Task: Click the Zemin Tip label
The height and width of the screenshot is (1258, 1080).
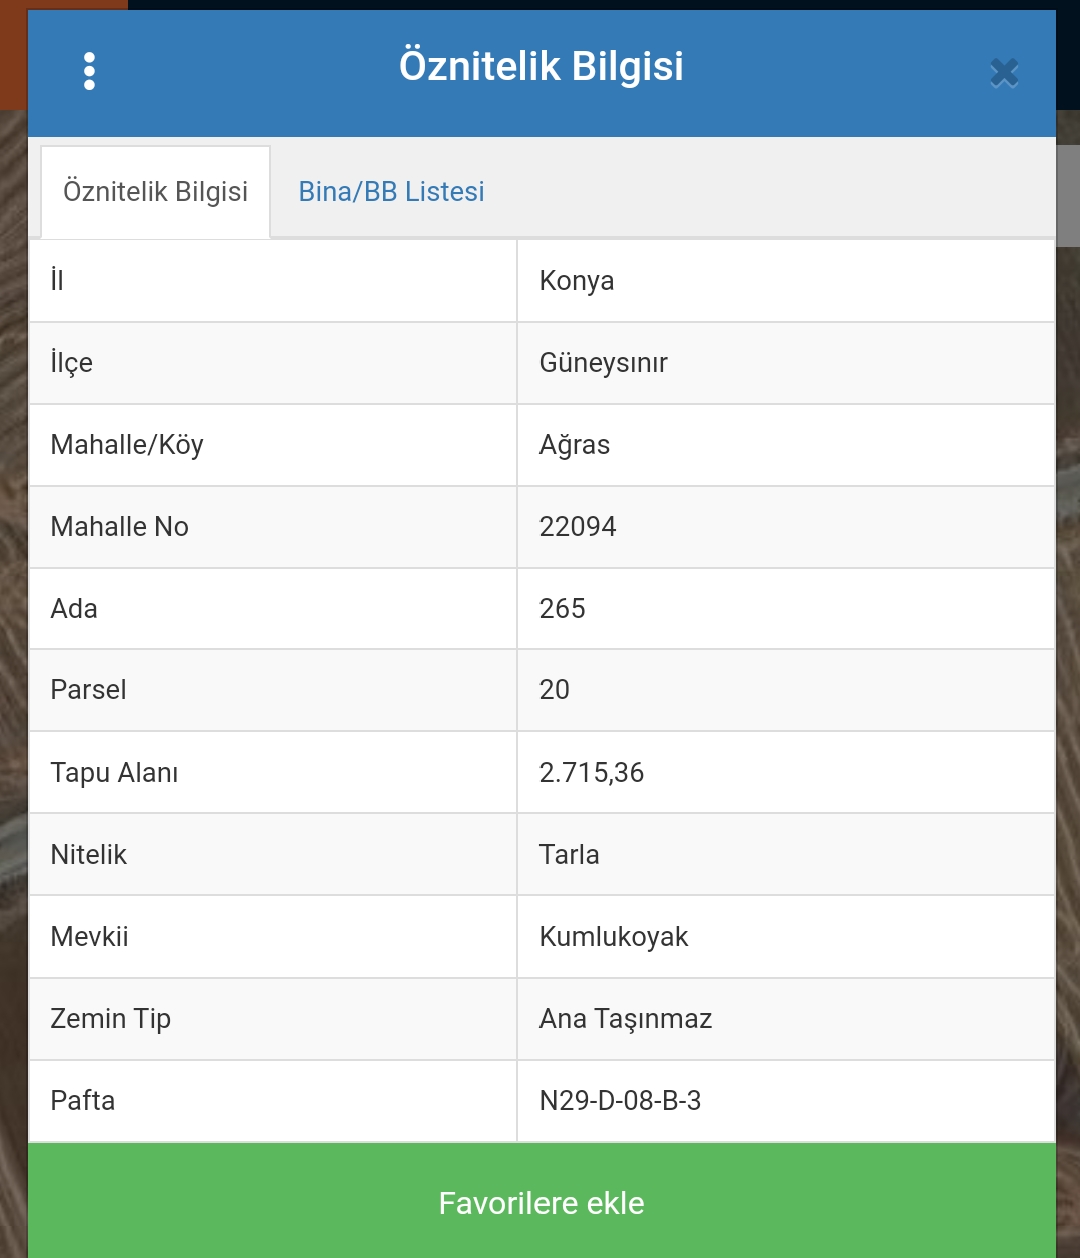Action: tap(110, 1019)
